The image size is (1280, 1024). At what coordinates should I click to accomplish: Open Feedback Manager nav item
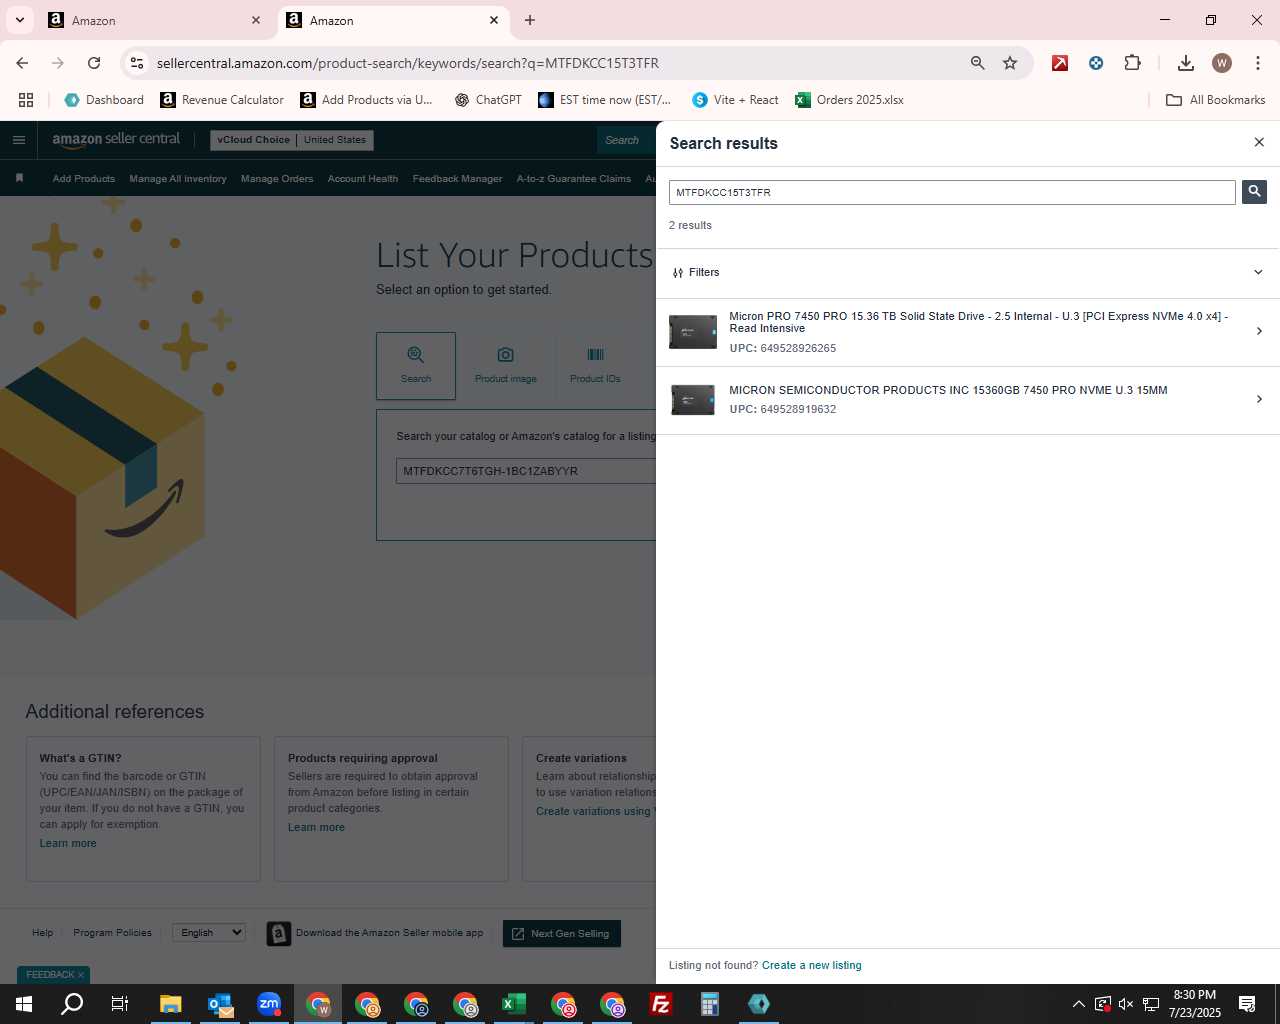click(457, 179)
